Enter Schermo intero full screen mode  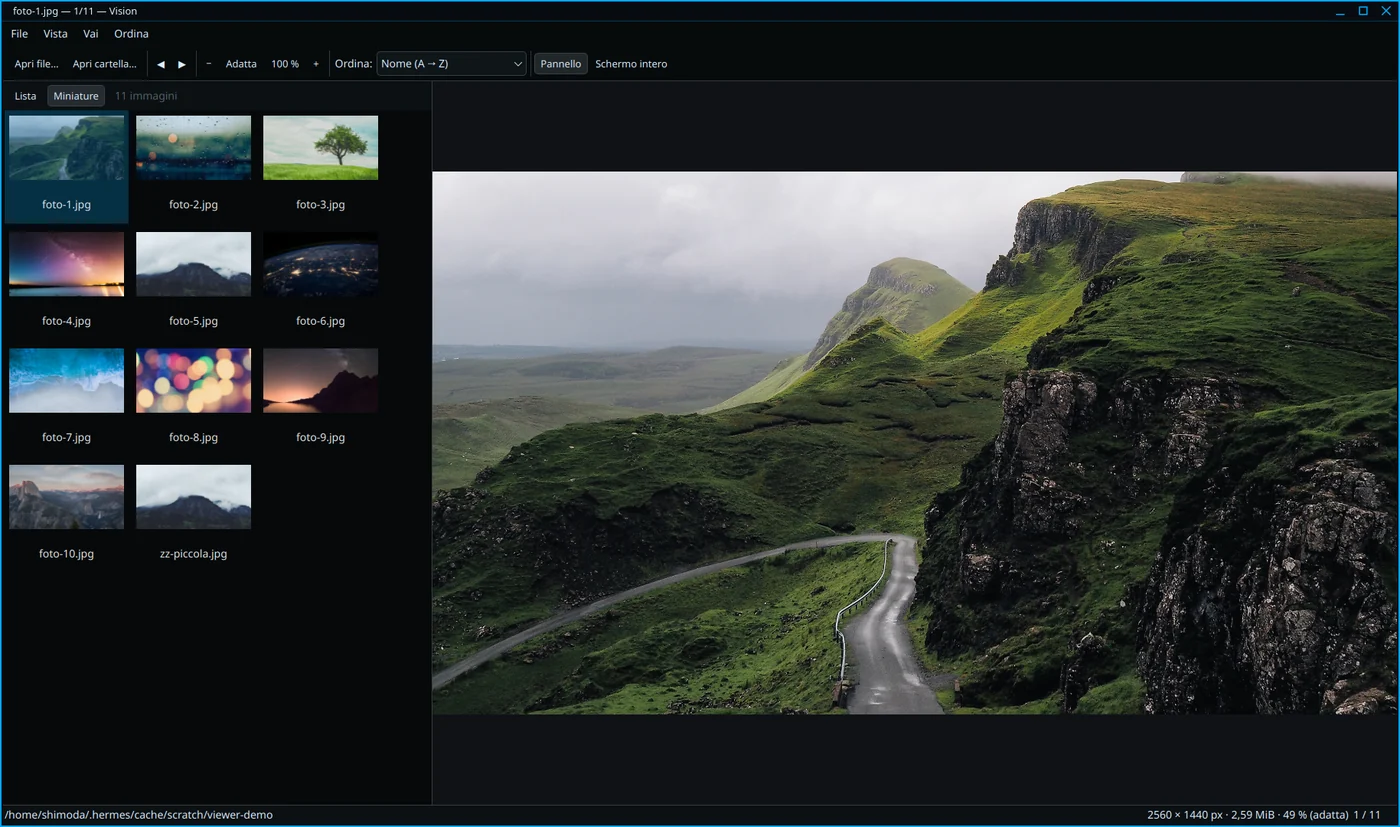[631, 64]
